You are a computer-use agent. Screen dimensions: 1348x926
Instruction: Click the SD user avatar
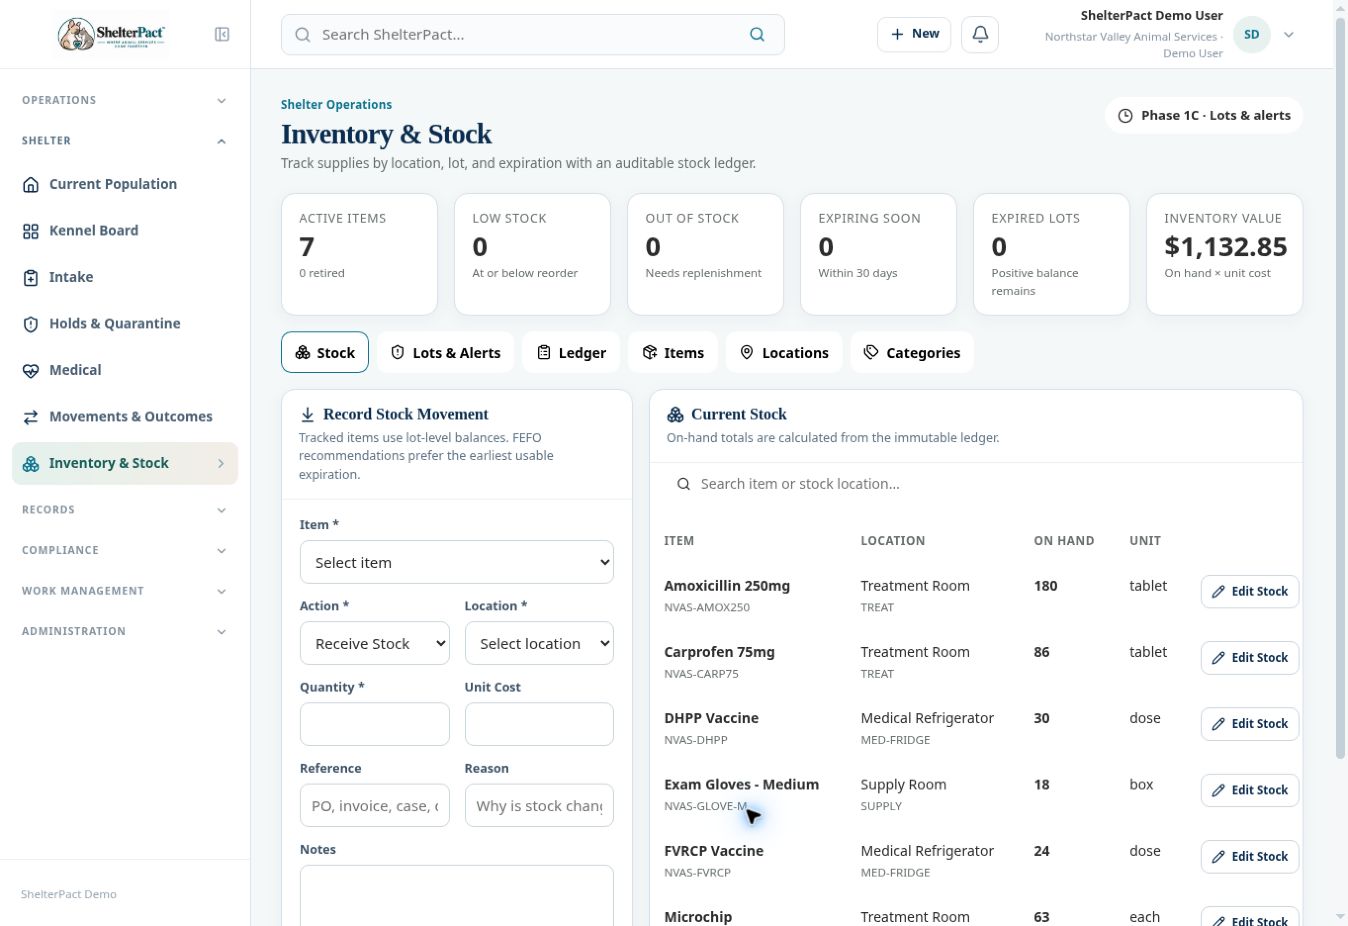tap(1252, 34)
